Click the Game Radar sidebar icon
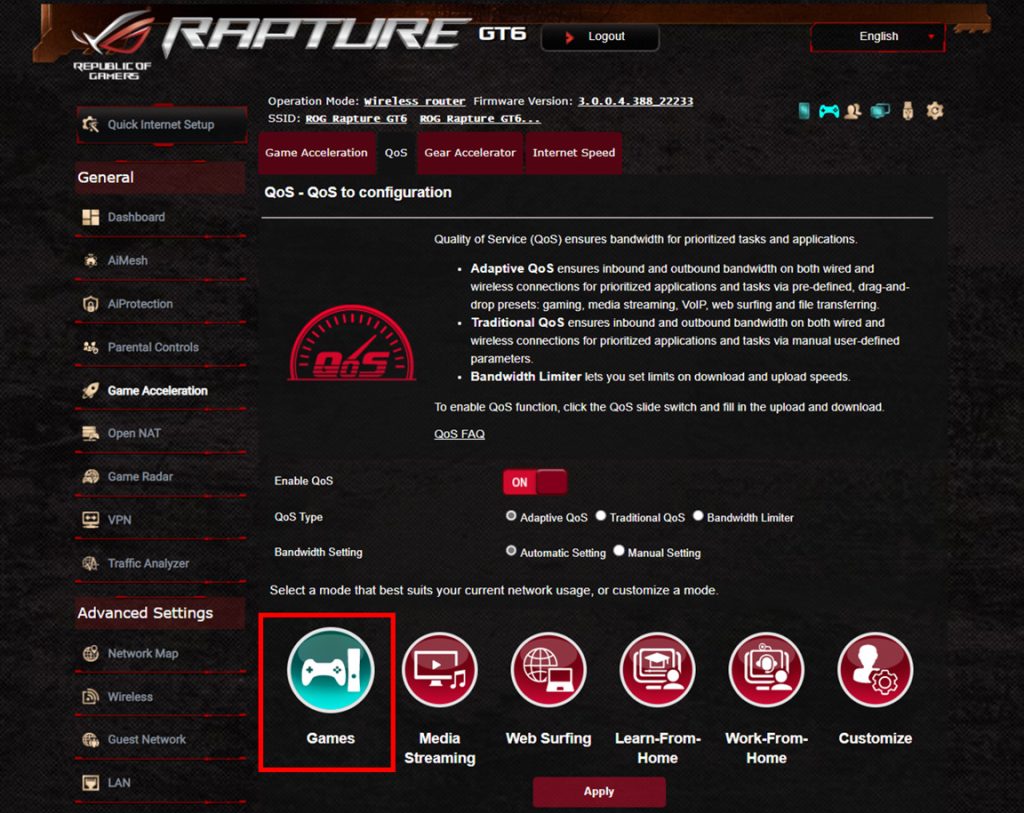This screenshot has width=1024, height=813. [91, 477]
